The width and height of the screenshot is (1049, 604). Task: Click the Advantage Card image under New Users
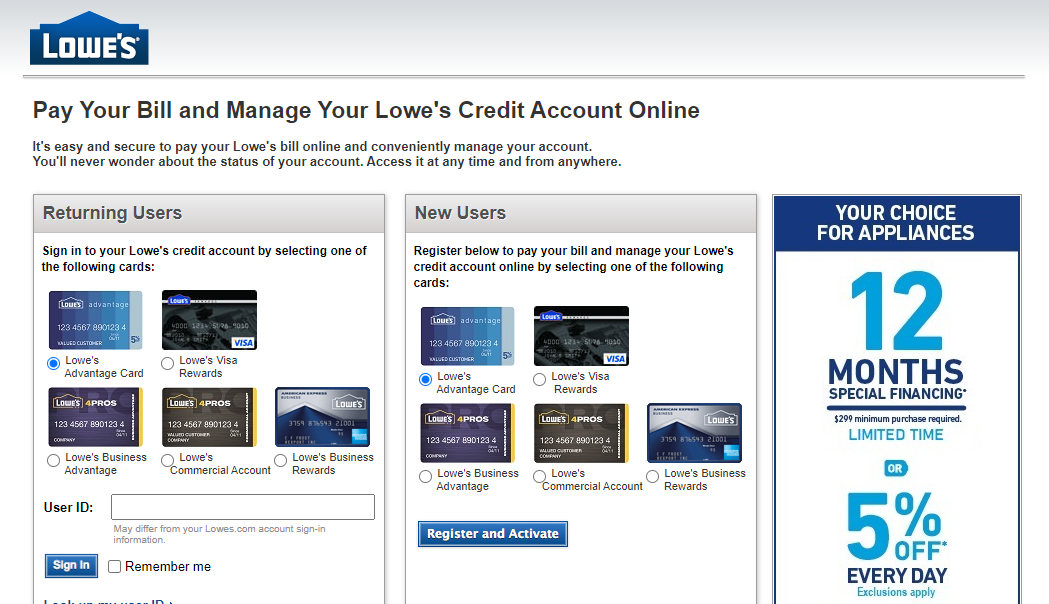coord(468,336)
